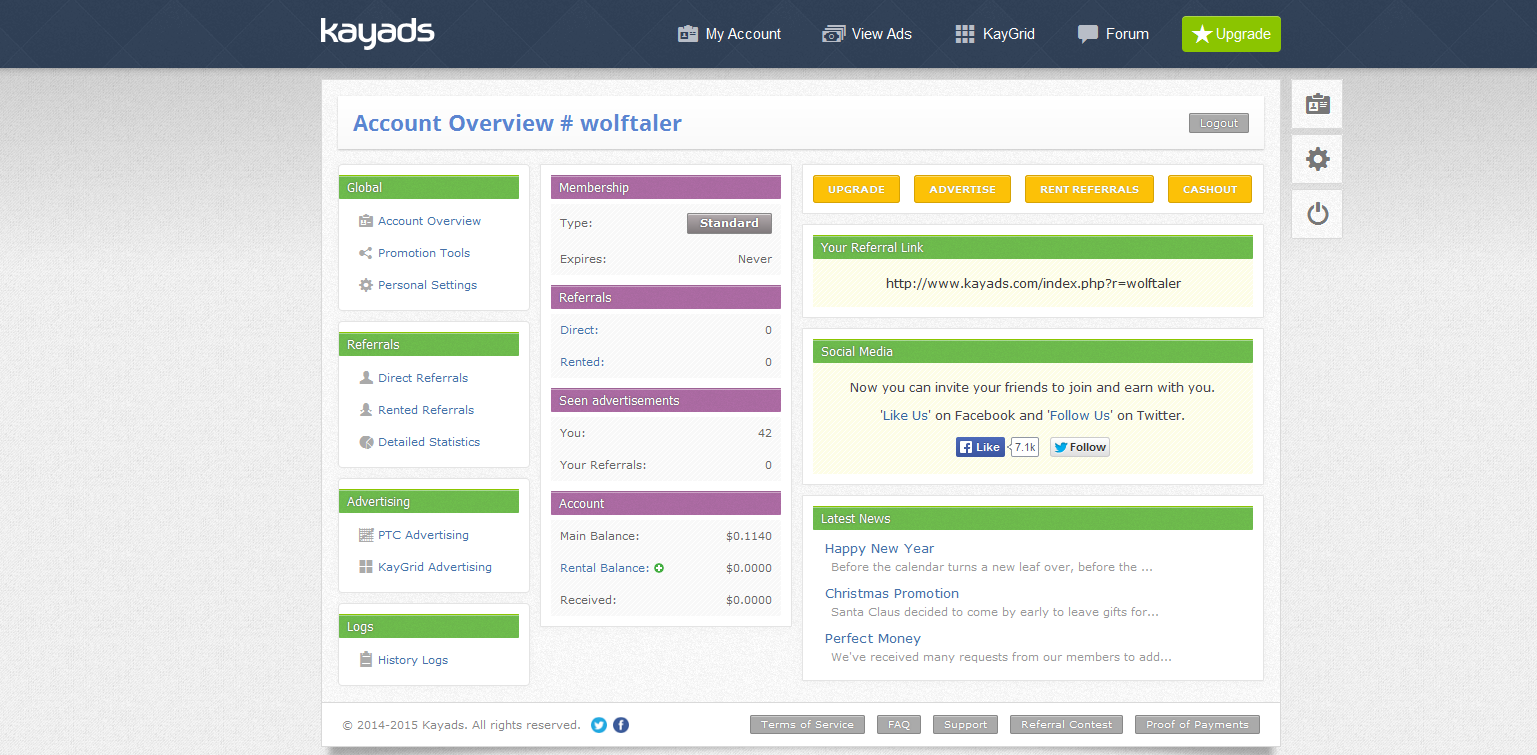Go to Direct Referrals
1537x755 pixels.
pyautogui.click(x=423, y=378)
